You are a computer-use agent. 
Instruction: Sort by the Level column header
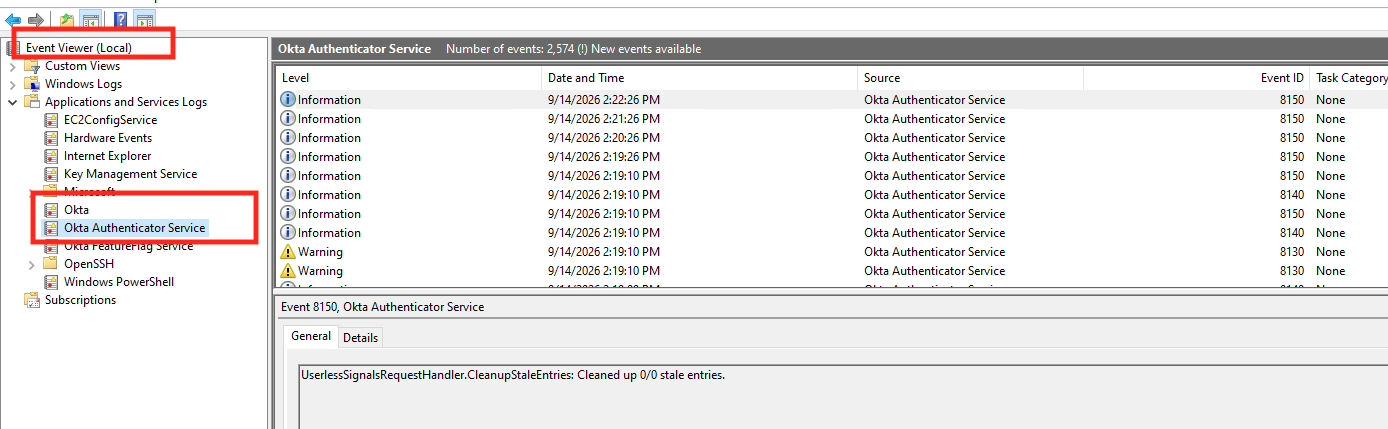pos(408,78)
